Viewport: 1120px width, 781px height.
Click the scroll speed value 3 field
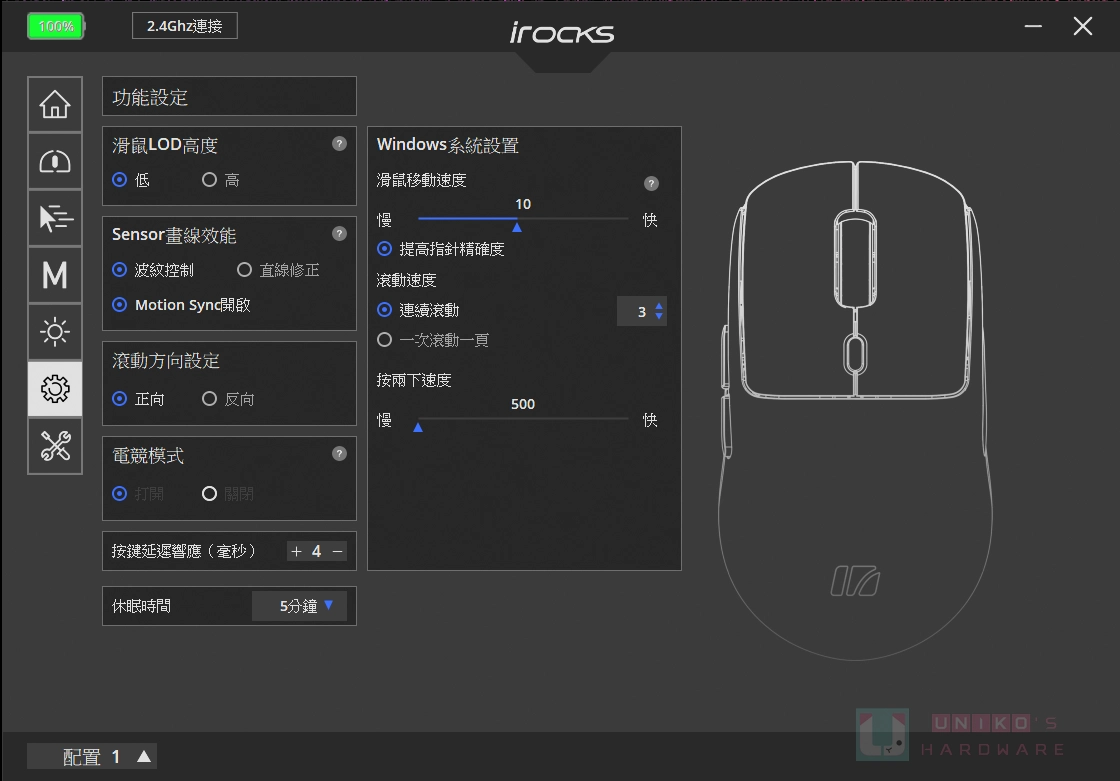[x=641, y=312]
